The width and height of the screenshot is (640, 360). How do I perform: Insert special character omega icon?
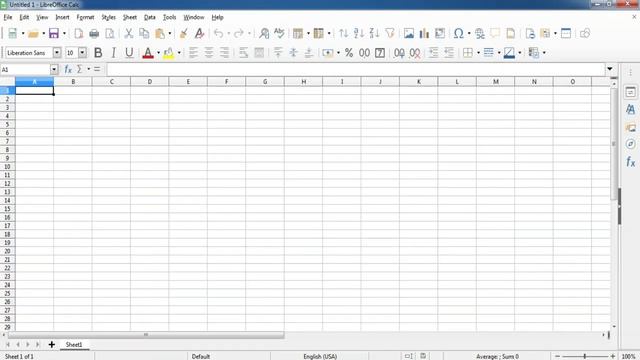[x=459, y=33]
